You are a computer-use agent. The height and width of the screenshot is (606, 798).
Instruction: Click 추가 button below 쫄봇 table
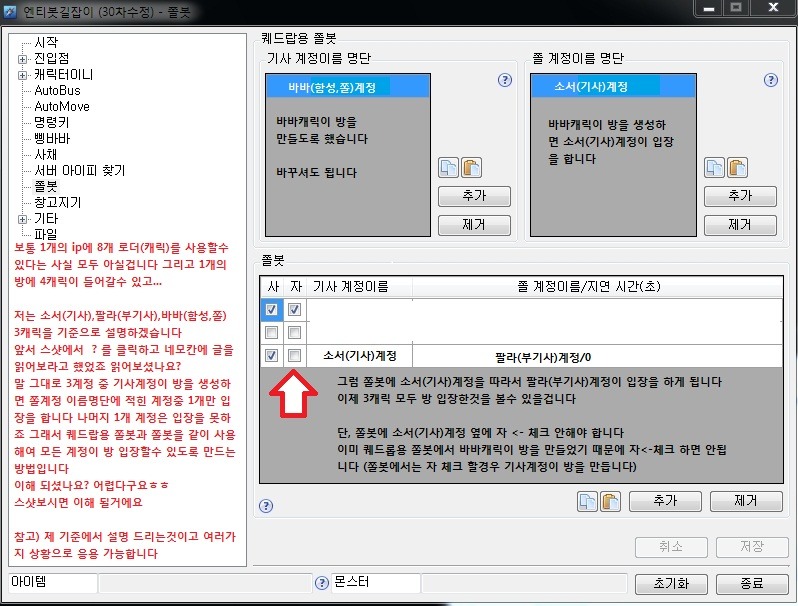(x=665, y=501)
